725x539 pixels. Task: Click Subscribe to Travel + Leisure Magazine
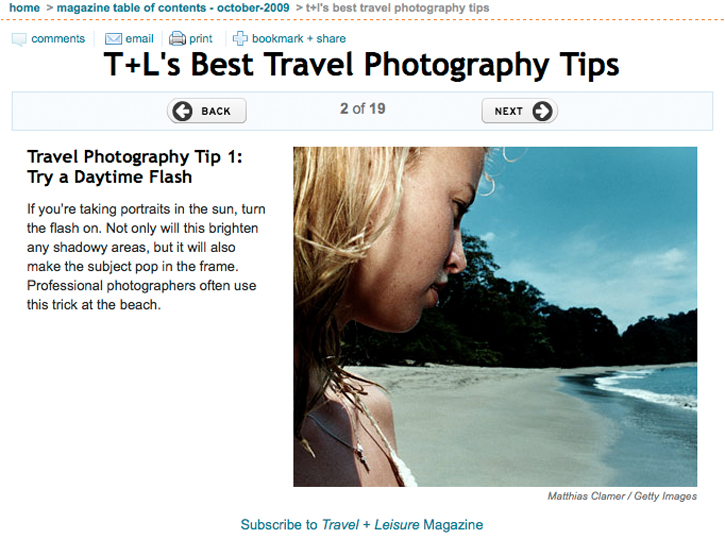tap(362, 525)
